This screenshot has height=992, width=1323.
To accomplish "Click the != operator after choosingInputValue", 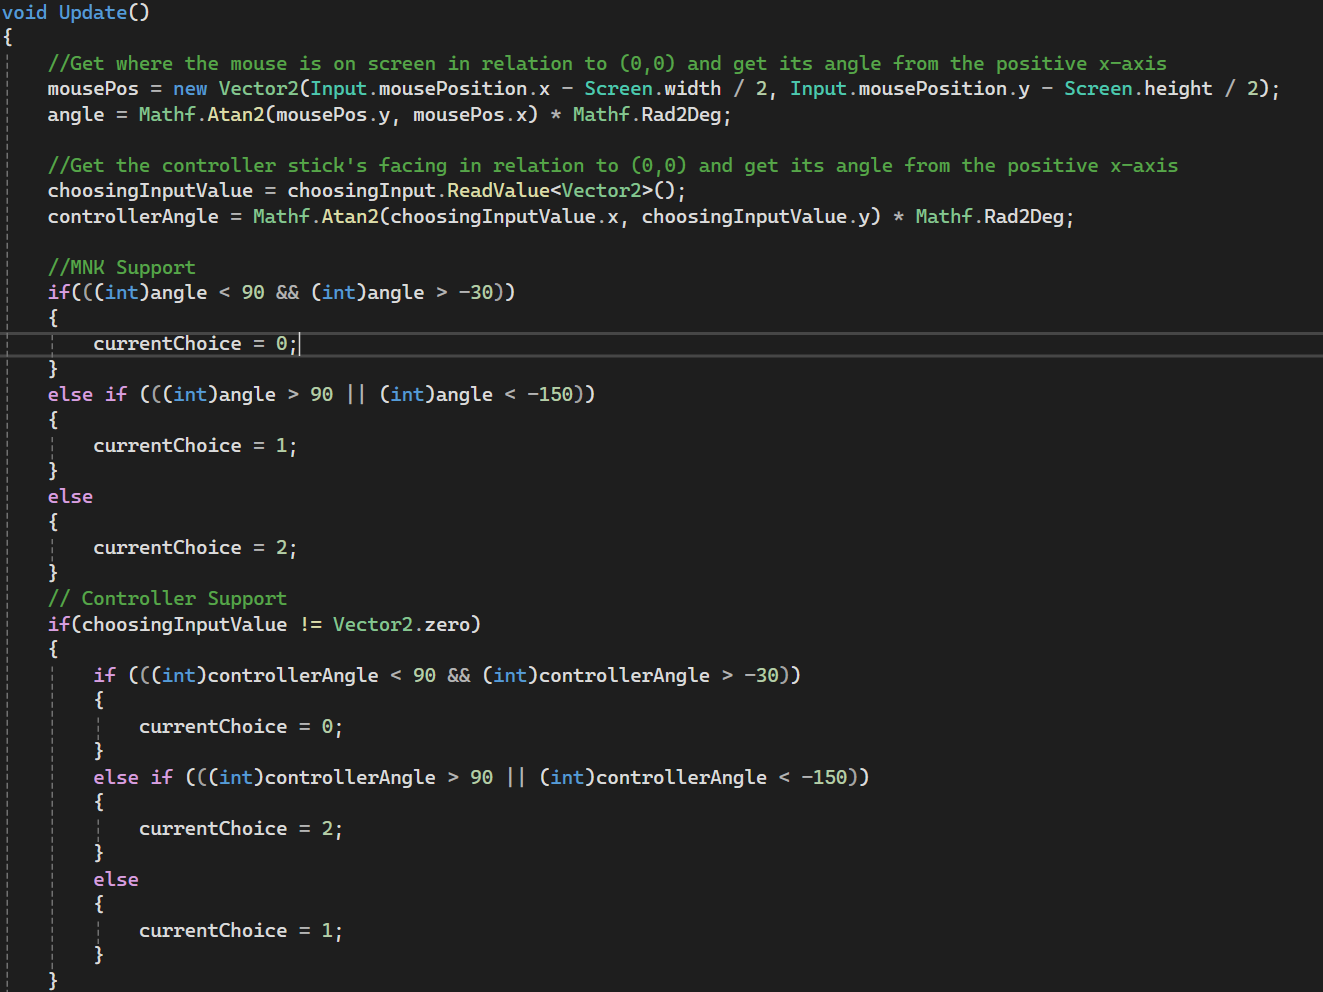I will (310, 624).
